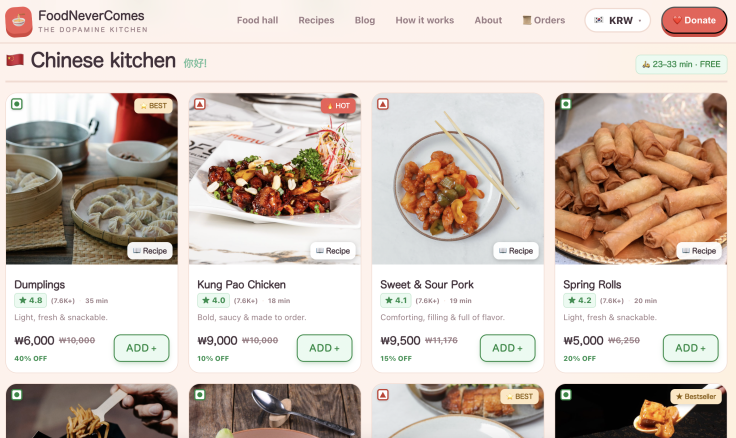
Task: Open Orders from the navigation
Action: point(544,20)
